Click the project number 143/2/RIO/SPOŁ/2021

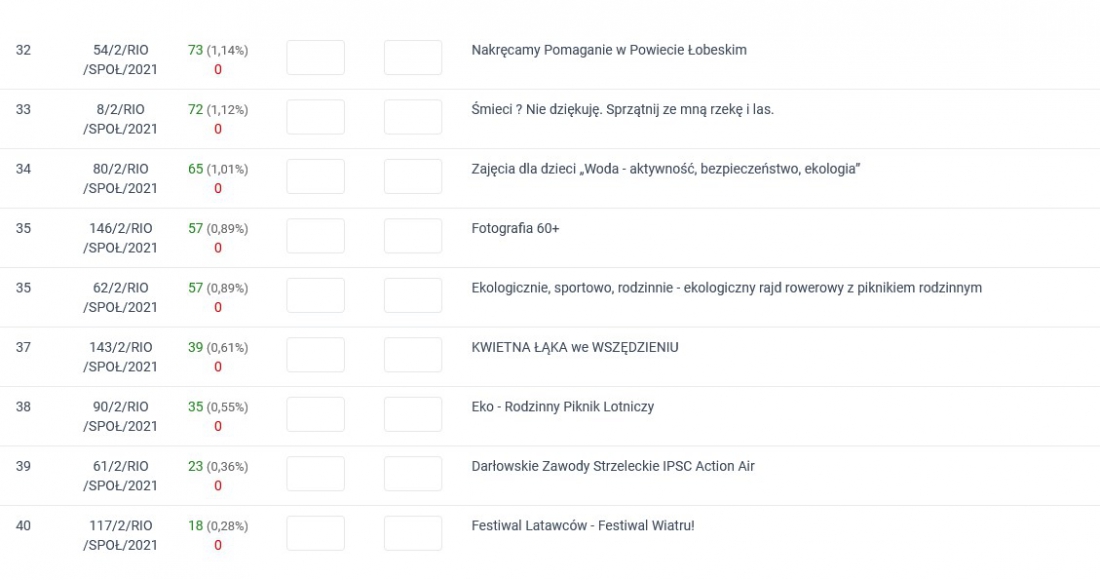[x=120, y=357]
